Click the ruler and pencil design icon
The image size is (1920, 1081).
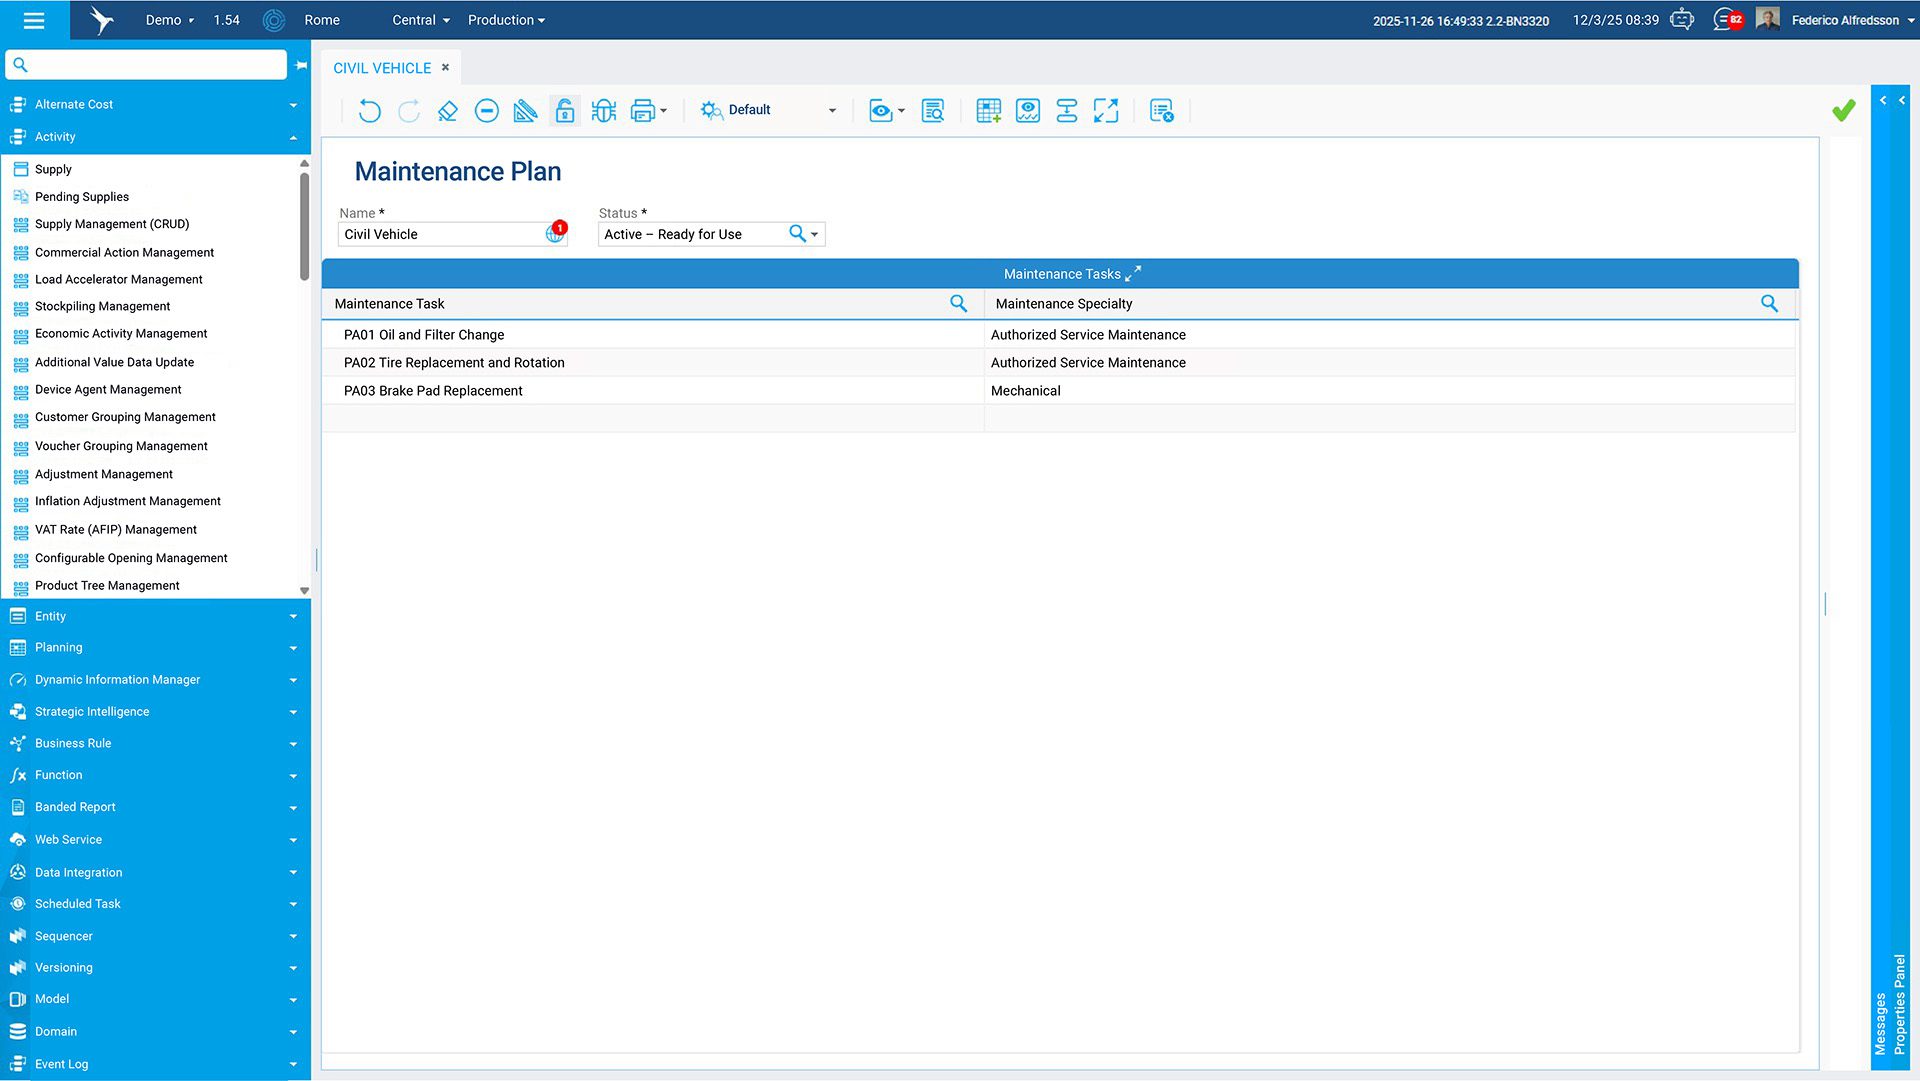[x=525, y=111]
